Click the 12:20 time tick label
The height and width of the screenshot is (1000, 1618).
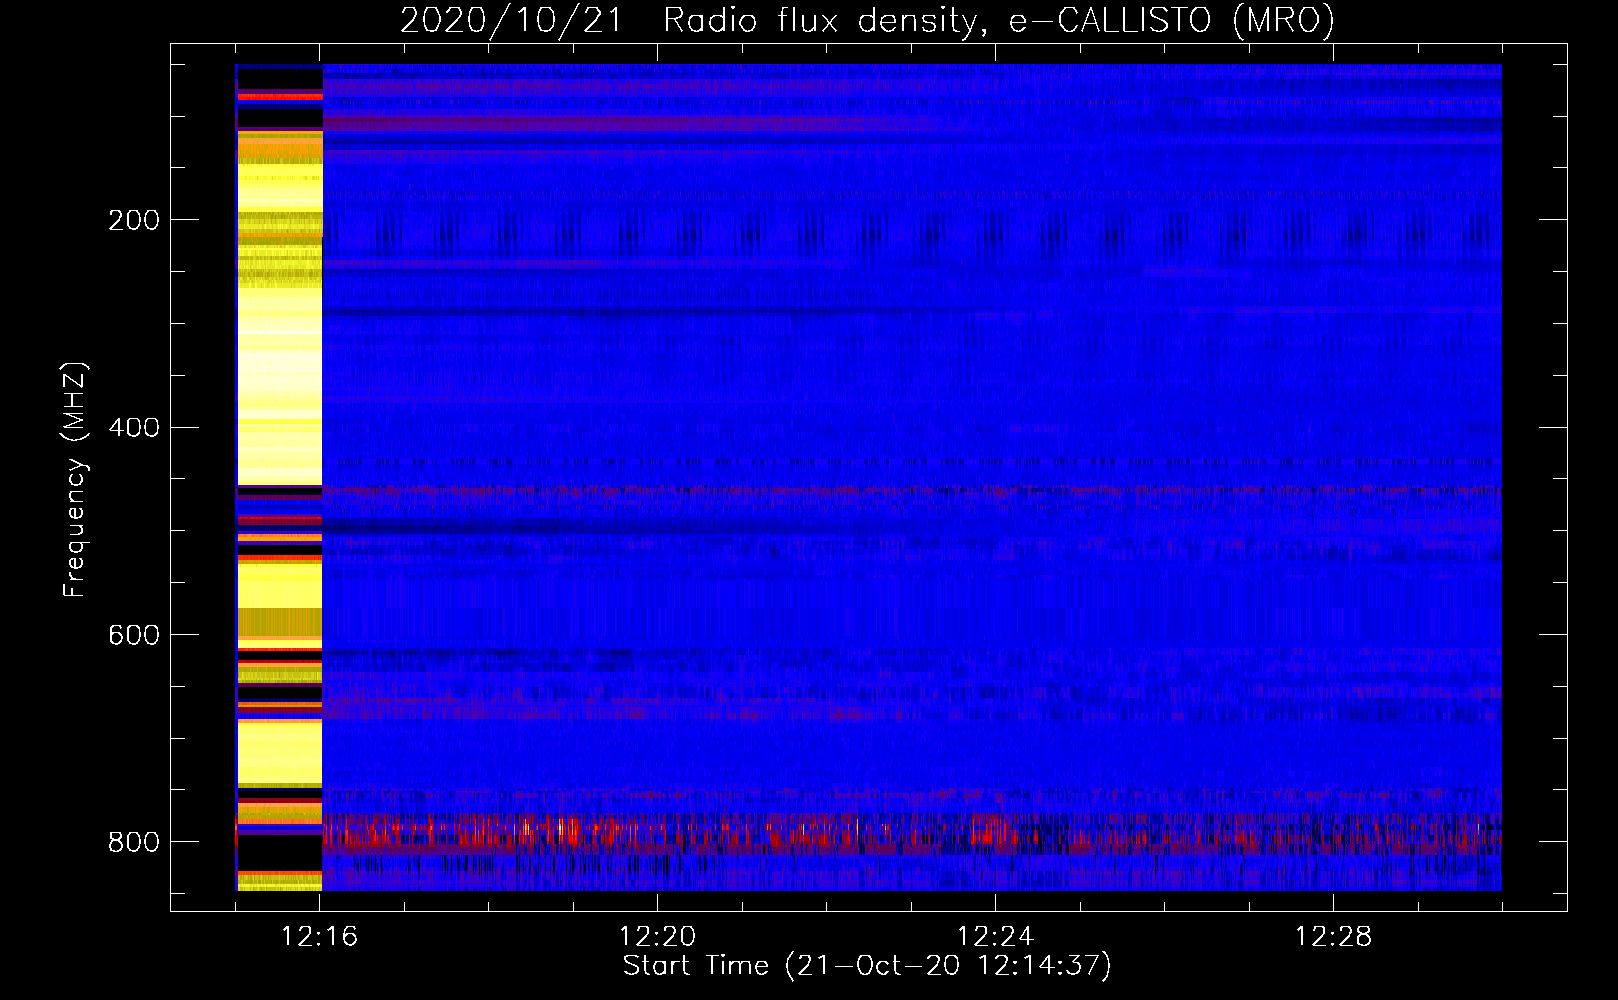(658, 937)
